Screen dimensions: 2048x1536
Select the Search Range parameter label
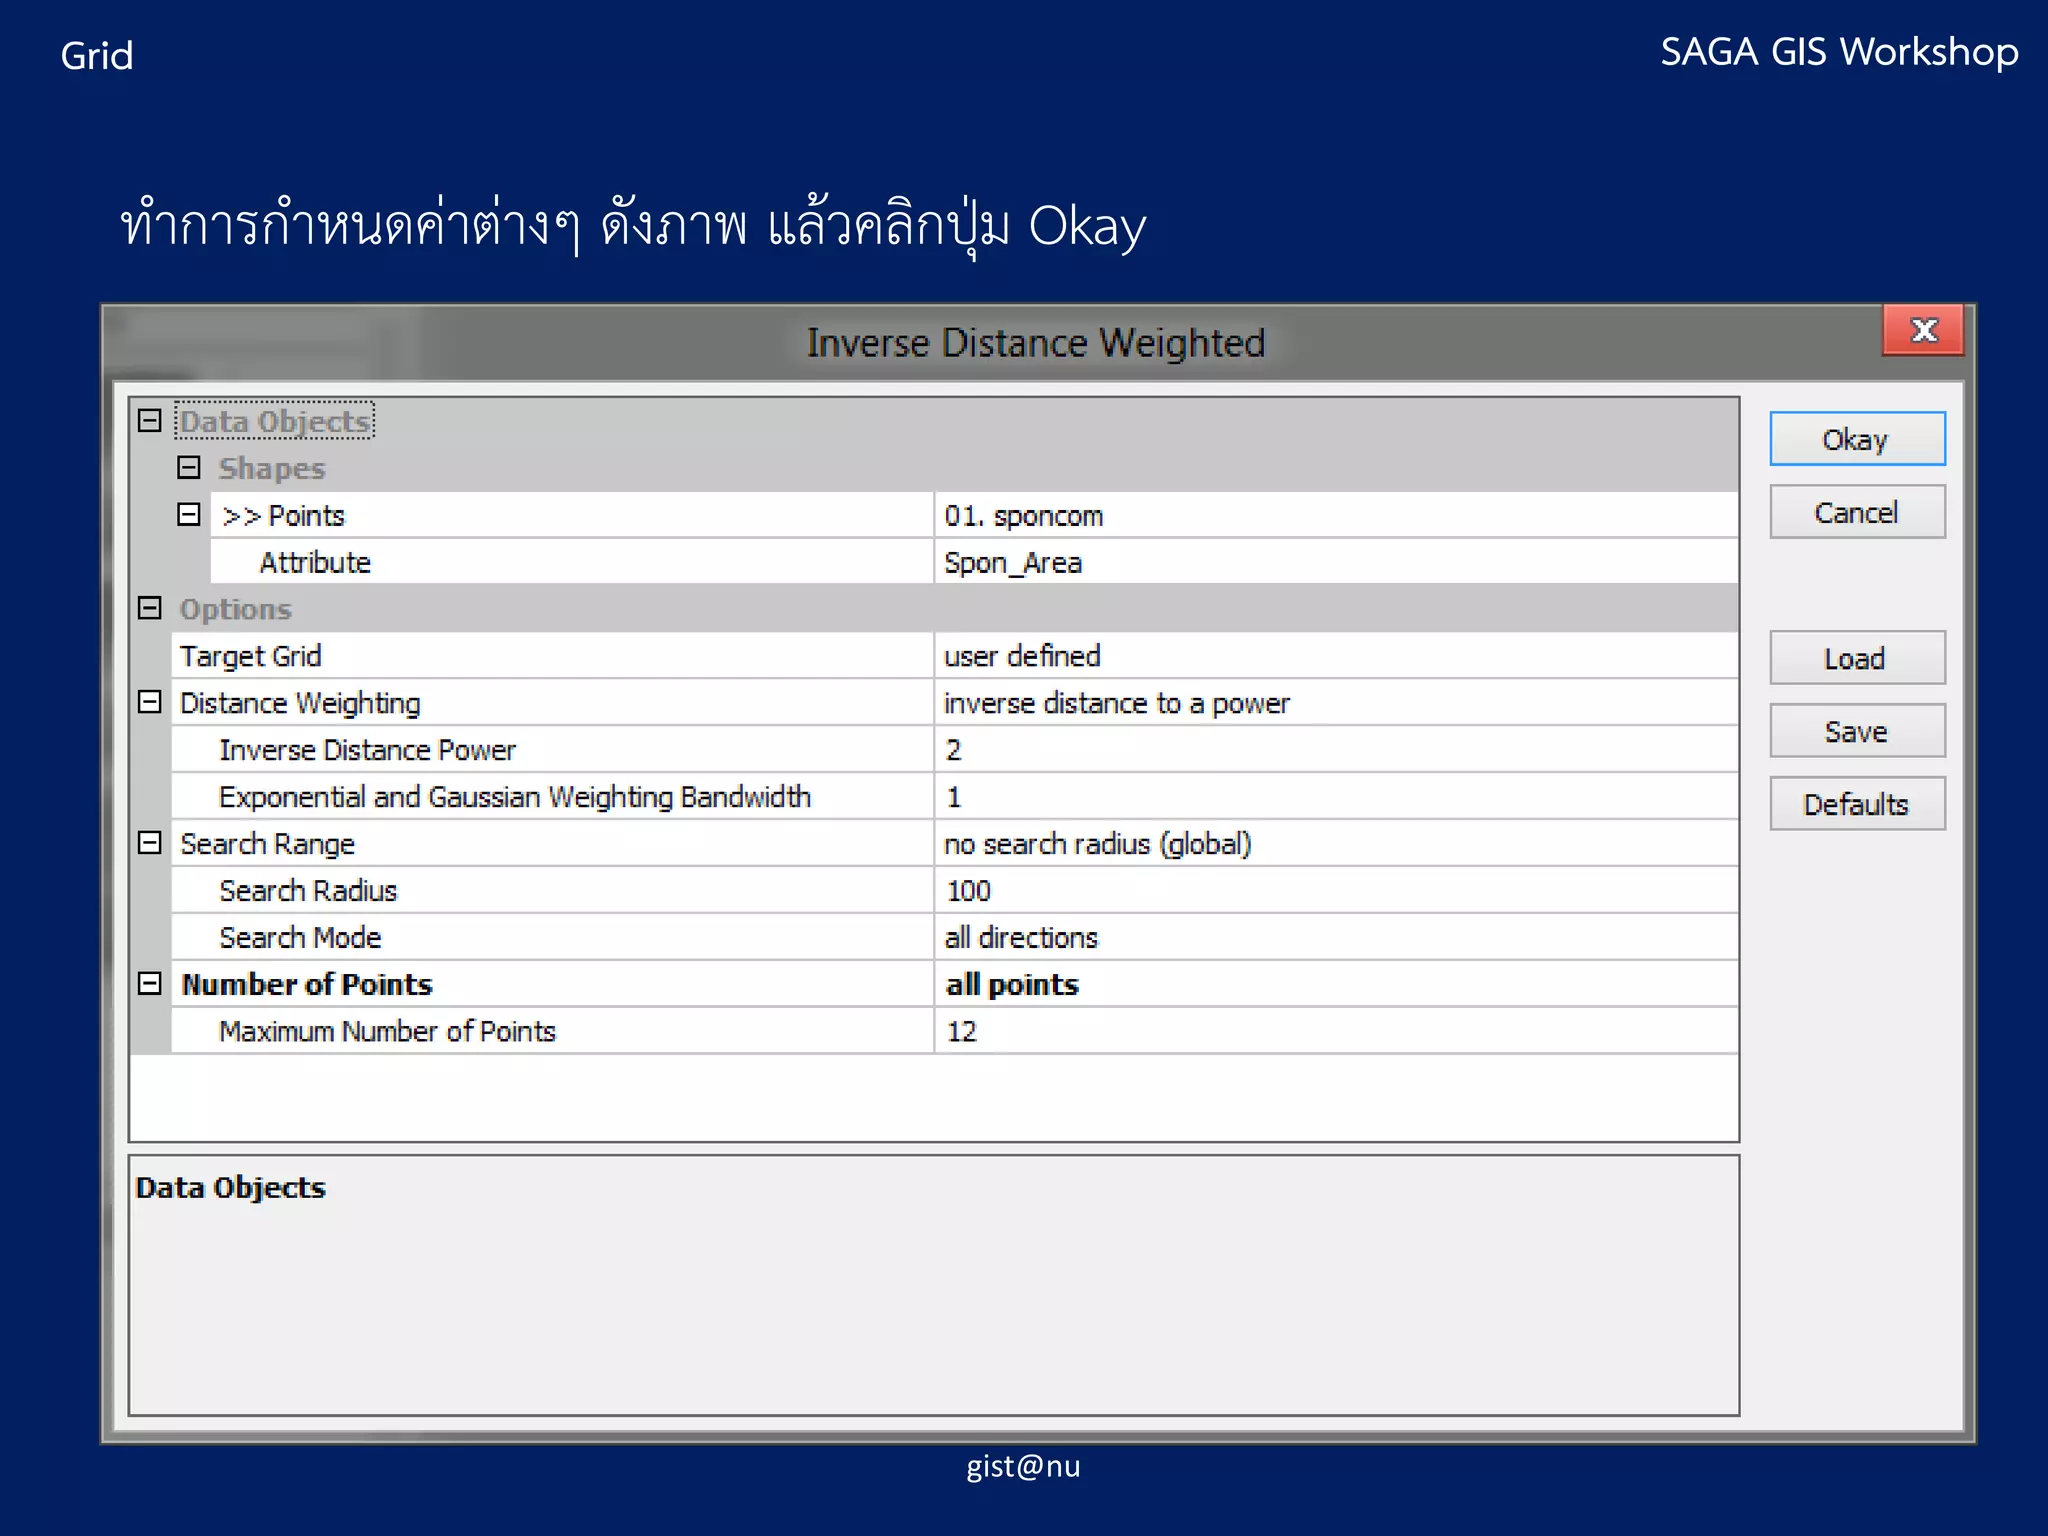(x=267, y=844)
